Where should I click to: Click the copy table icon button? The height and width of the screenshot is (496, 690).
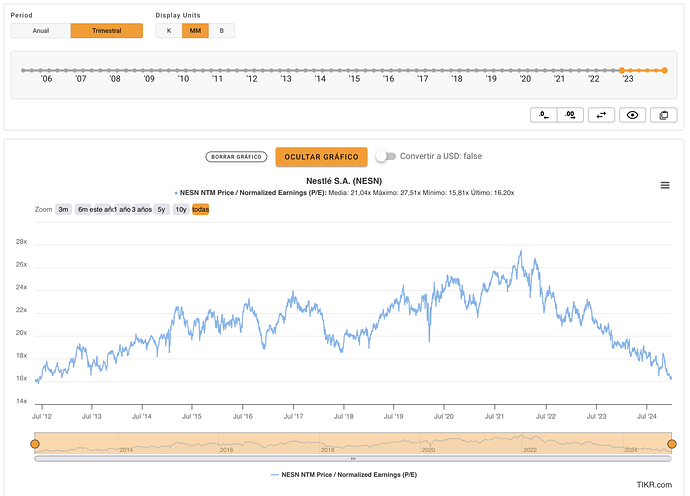664,115
